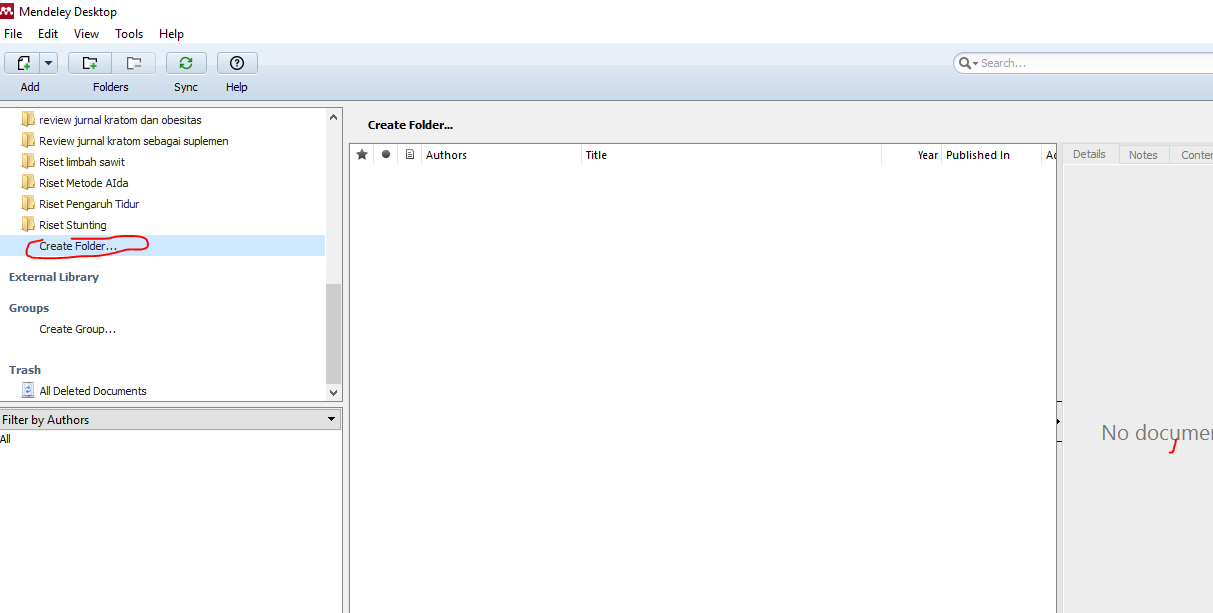Select the Riset Pengaruh Tidur folder
Image resolution: width=1213 pixels, height=613 pixels.
89,204
